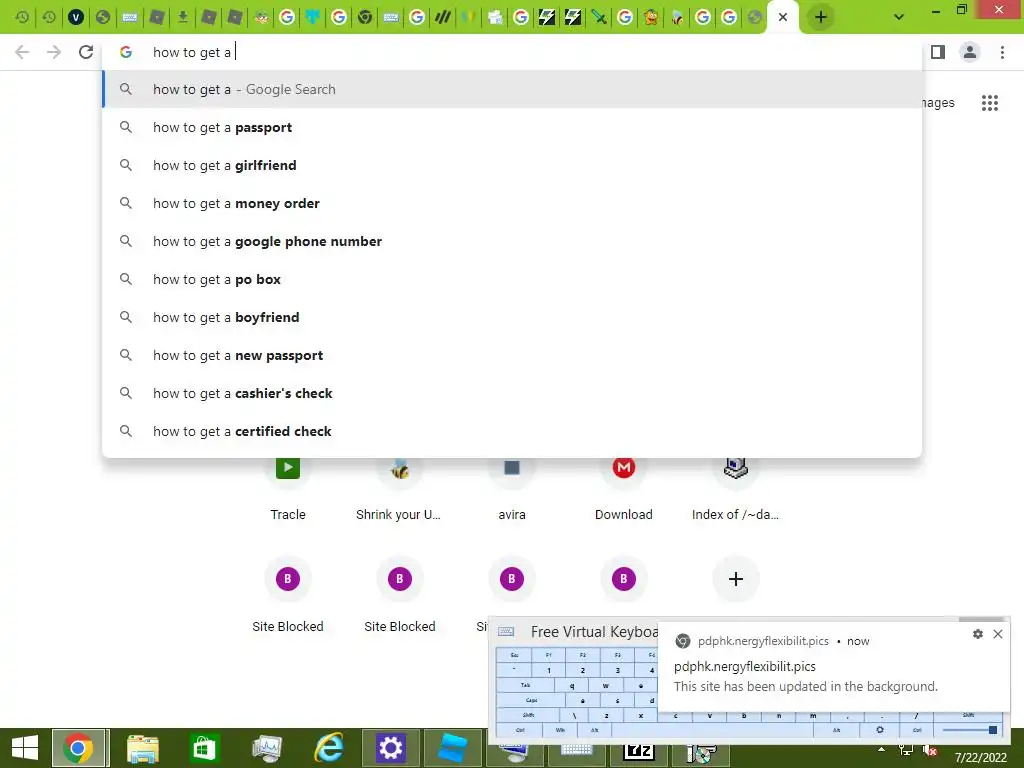Open the 7z taskbar icon
Screen dimensions: 1024x768
(639, 752)
